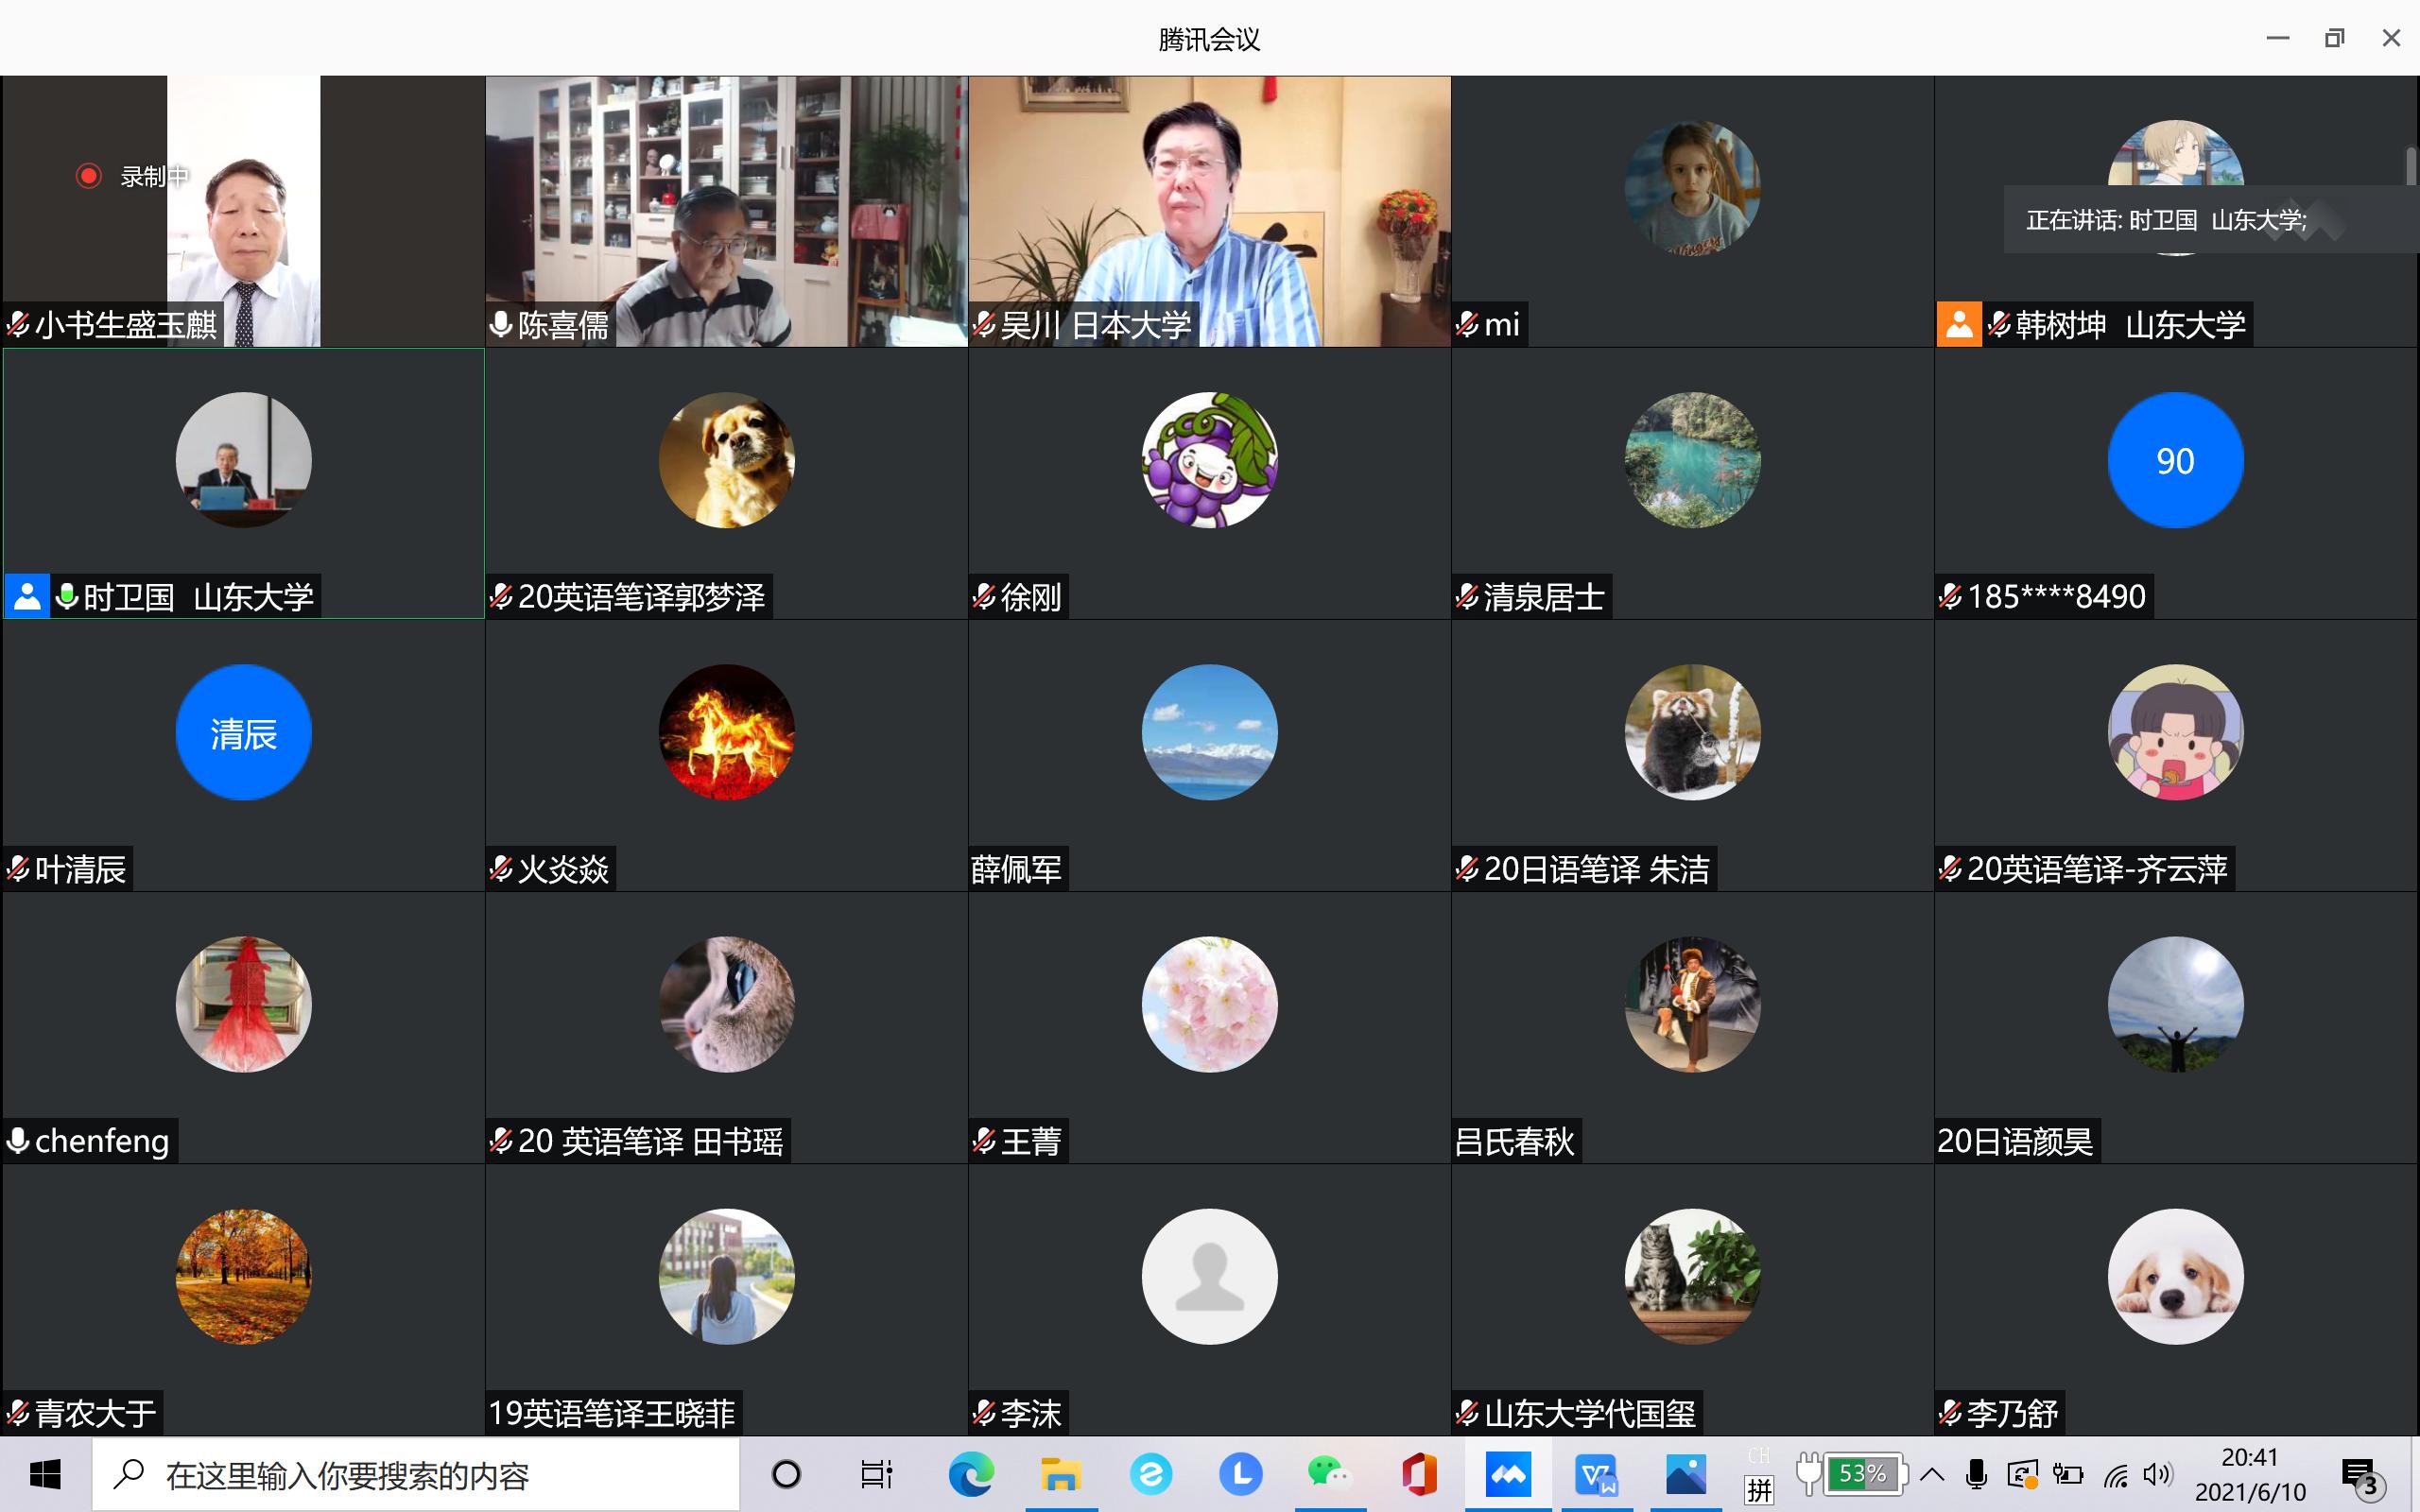
Task: Click muted mic icon of 20日语笔译 朱洁
Action: coord(1467,869)
